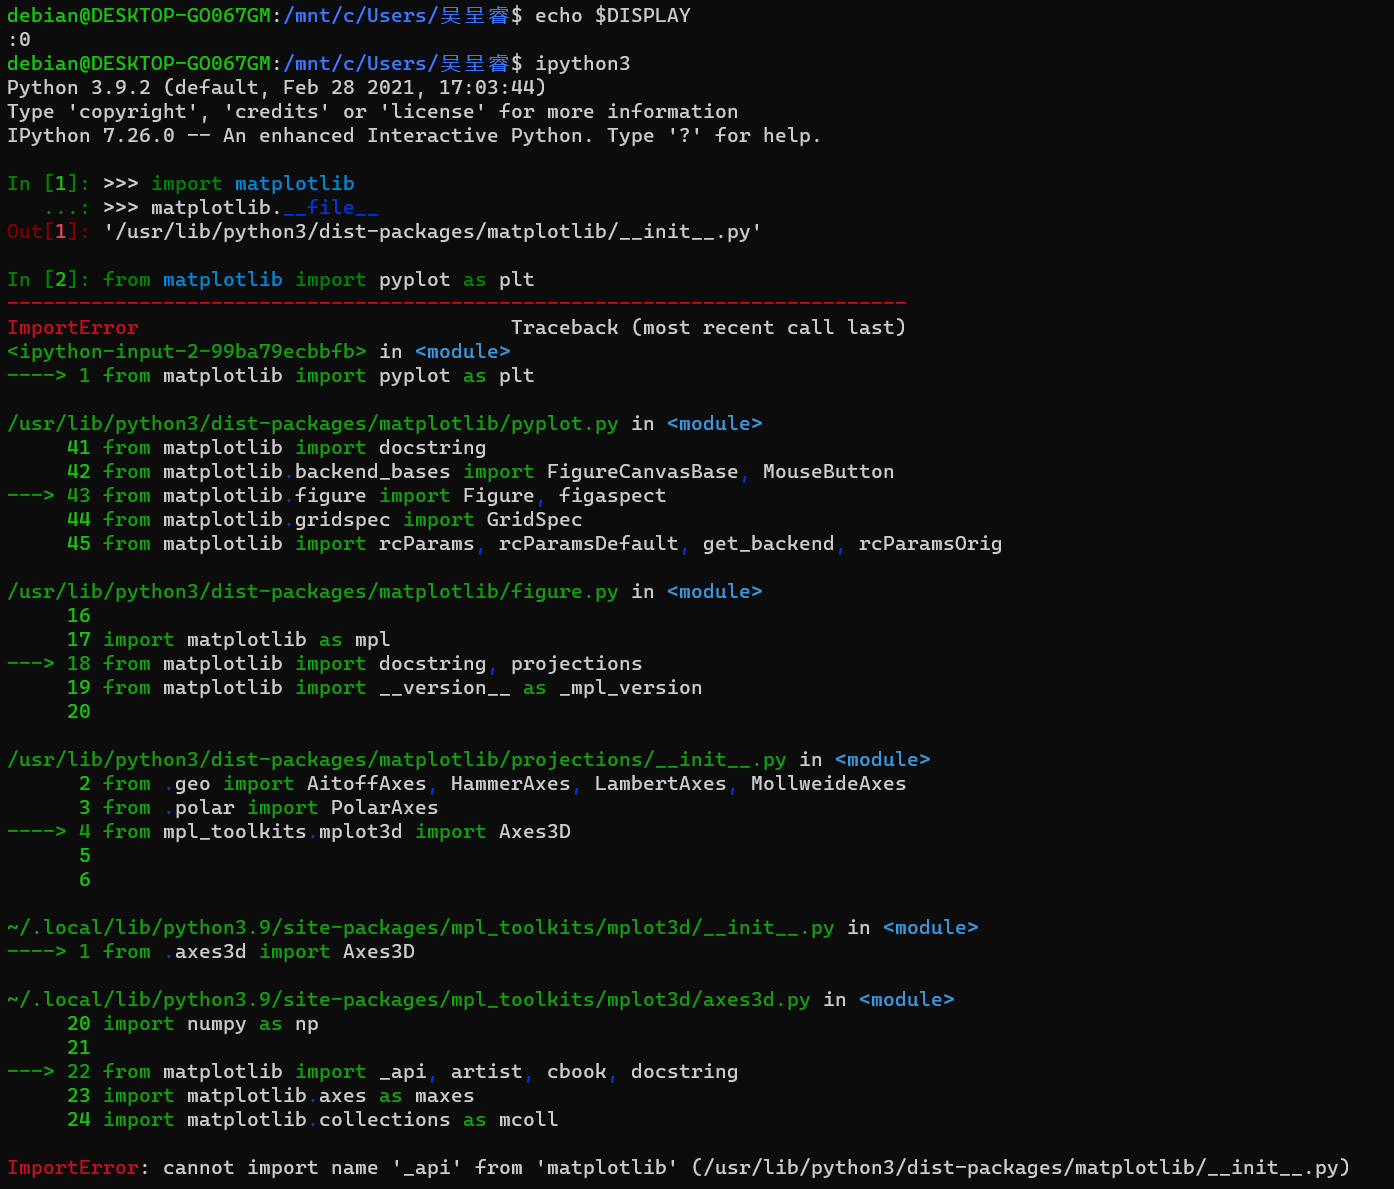Click 'Traceback (most recent call last)' text

click(709, 327)
